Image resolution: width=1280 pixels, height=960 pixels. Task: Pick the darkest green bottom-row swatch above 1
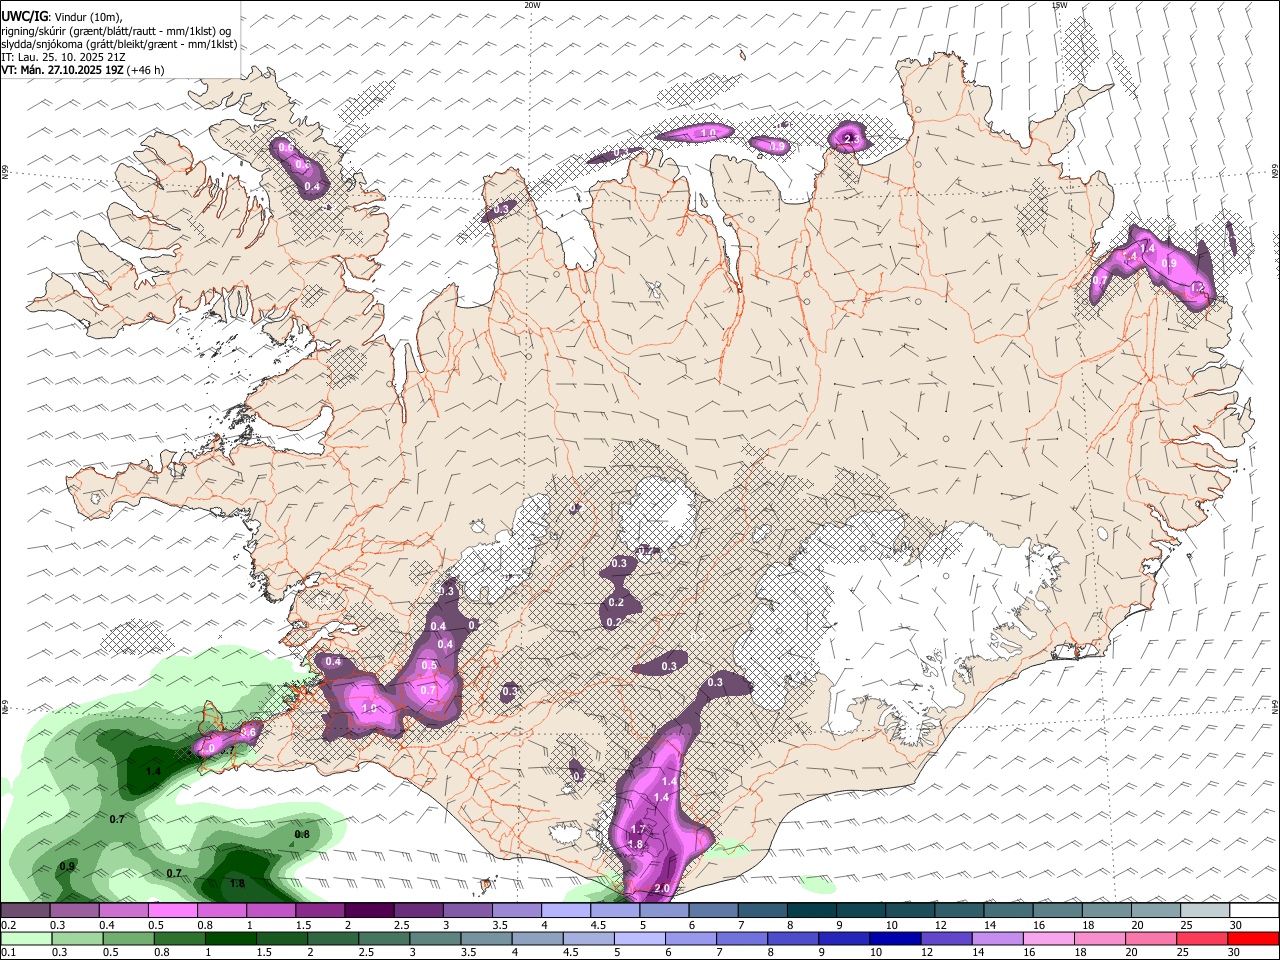click(230, 939)
